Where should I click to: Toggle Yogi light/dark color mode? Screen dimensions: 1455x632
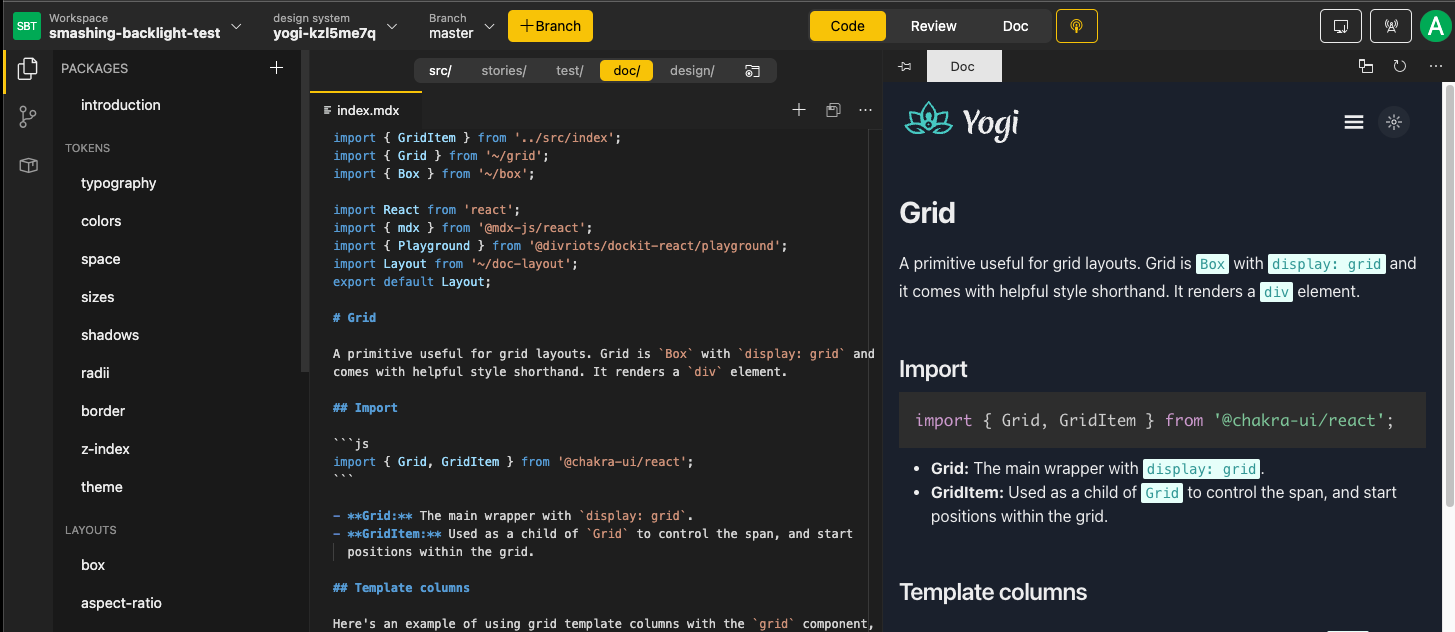[1394, 122]
